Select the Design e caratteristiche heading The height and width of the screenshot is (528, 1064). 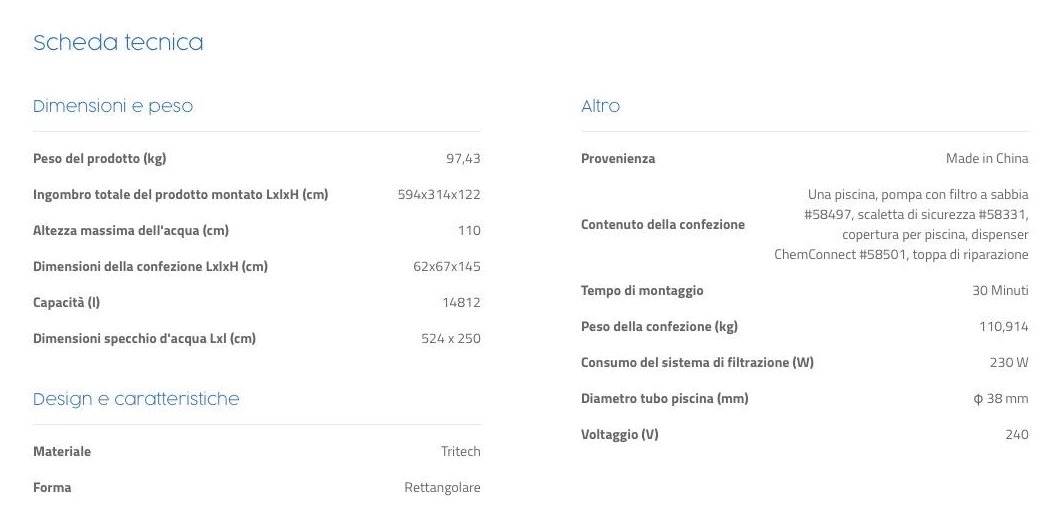point(136,399)
